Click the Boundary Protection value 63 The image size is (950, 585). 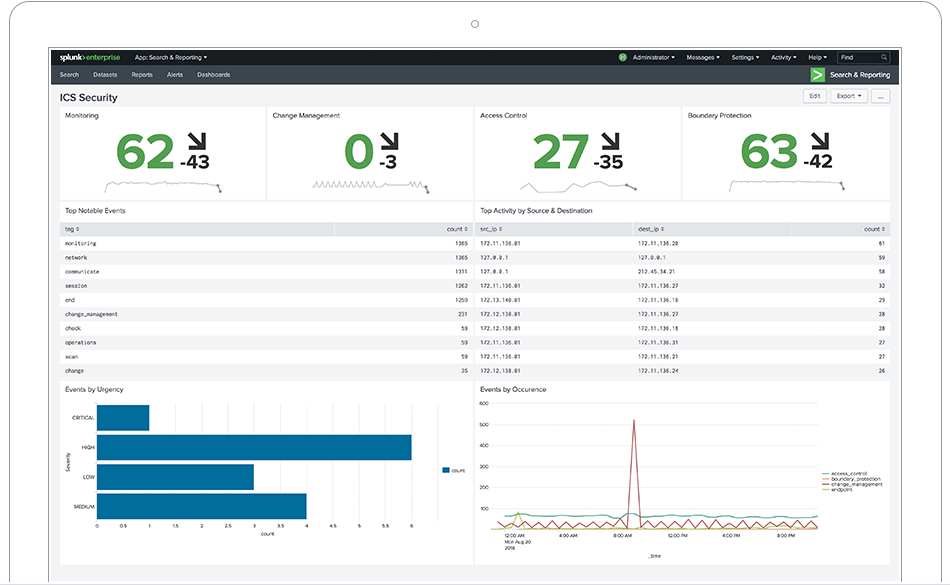[769, 151]
